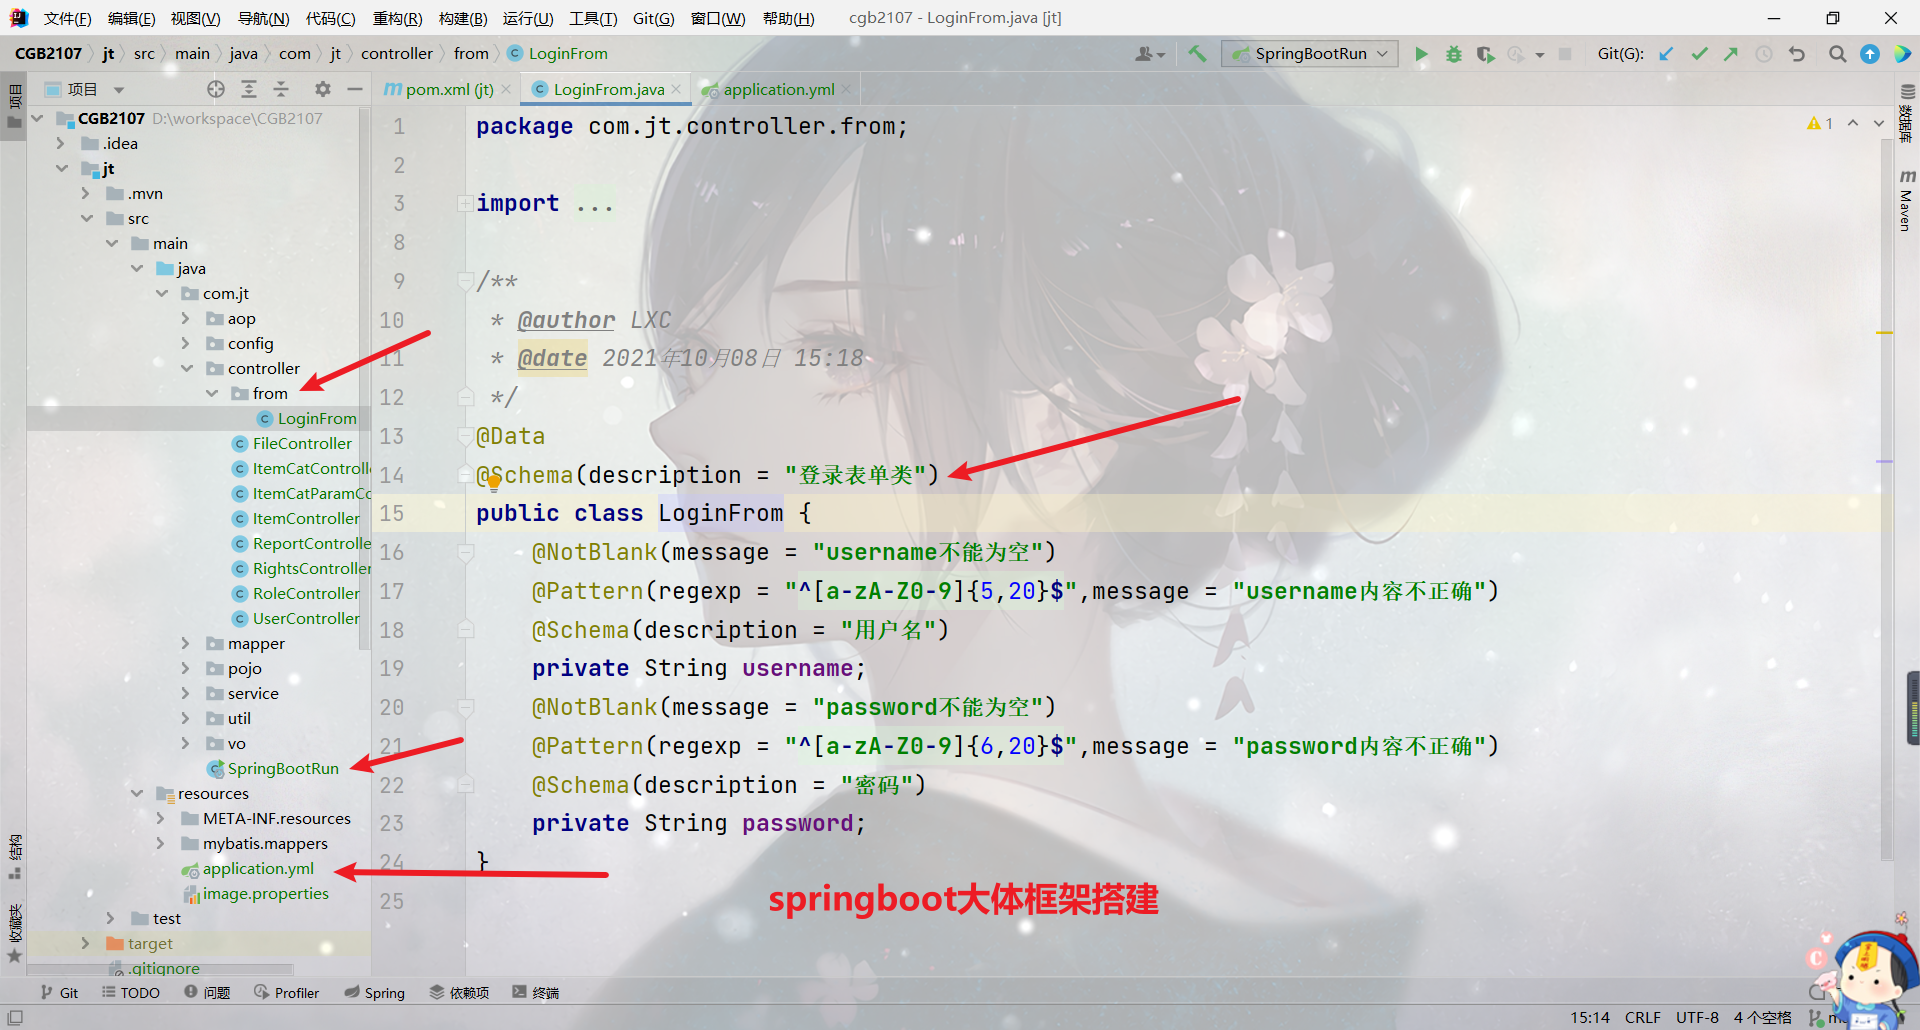
Task: Select UTF-8 encoding in the status bar
Action: pyautogui.click(x=1697, y=1017)
